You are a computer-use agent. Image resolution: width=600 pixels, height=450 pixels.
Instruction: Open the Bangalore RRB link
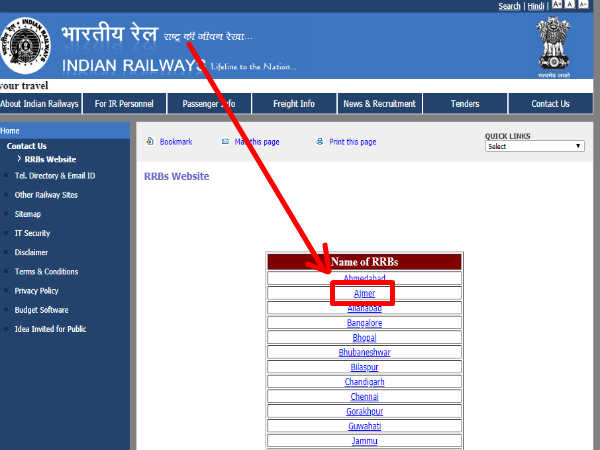click(x=364, y=323)
